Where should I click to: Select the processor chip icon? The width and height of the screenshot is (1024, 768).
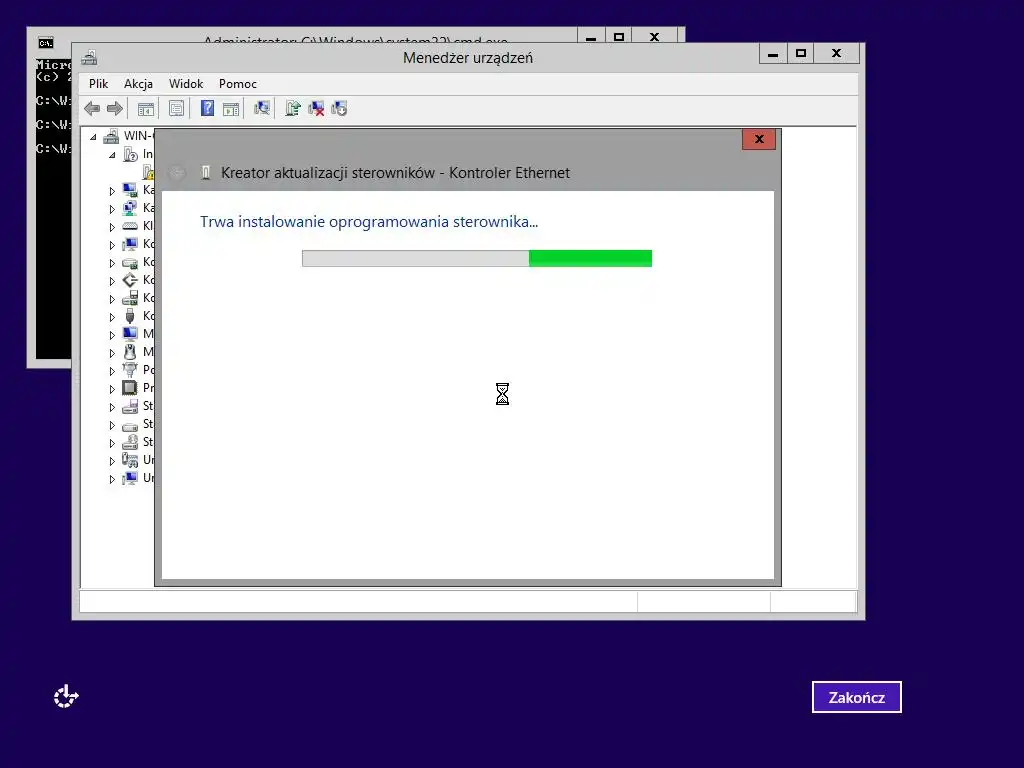[x=130, y=388]
